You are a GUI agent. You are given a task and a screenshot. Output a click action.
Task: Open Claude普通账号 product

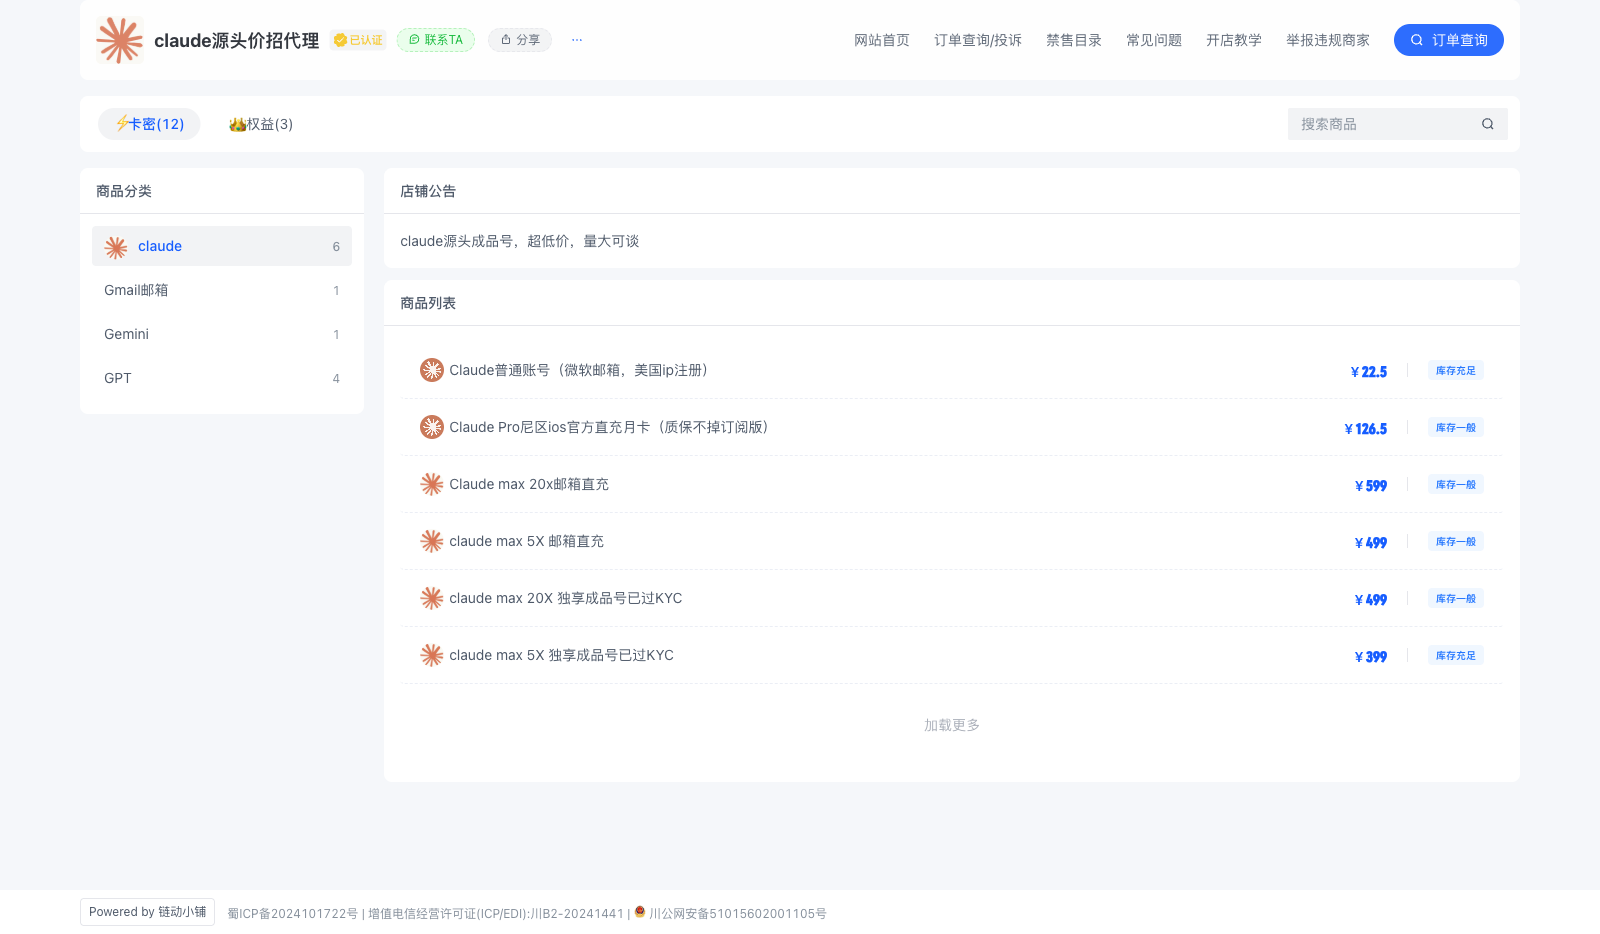pos(952,370)
